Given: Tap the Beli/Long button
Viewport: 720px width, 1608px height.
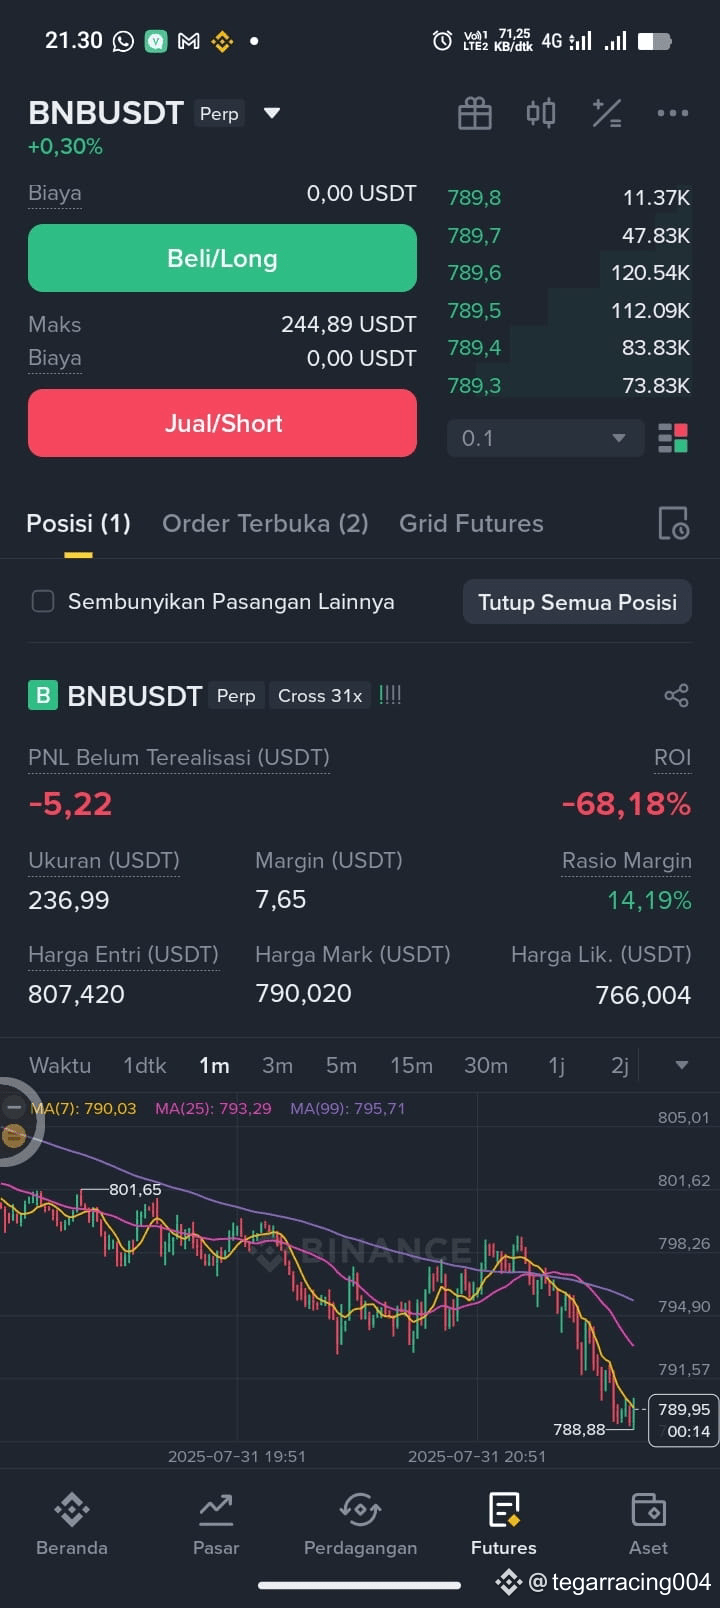Looking at the screenshot, I should coord(222,258).
